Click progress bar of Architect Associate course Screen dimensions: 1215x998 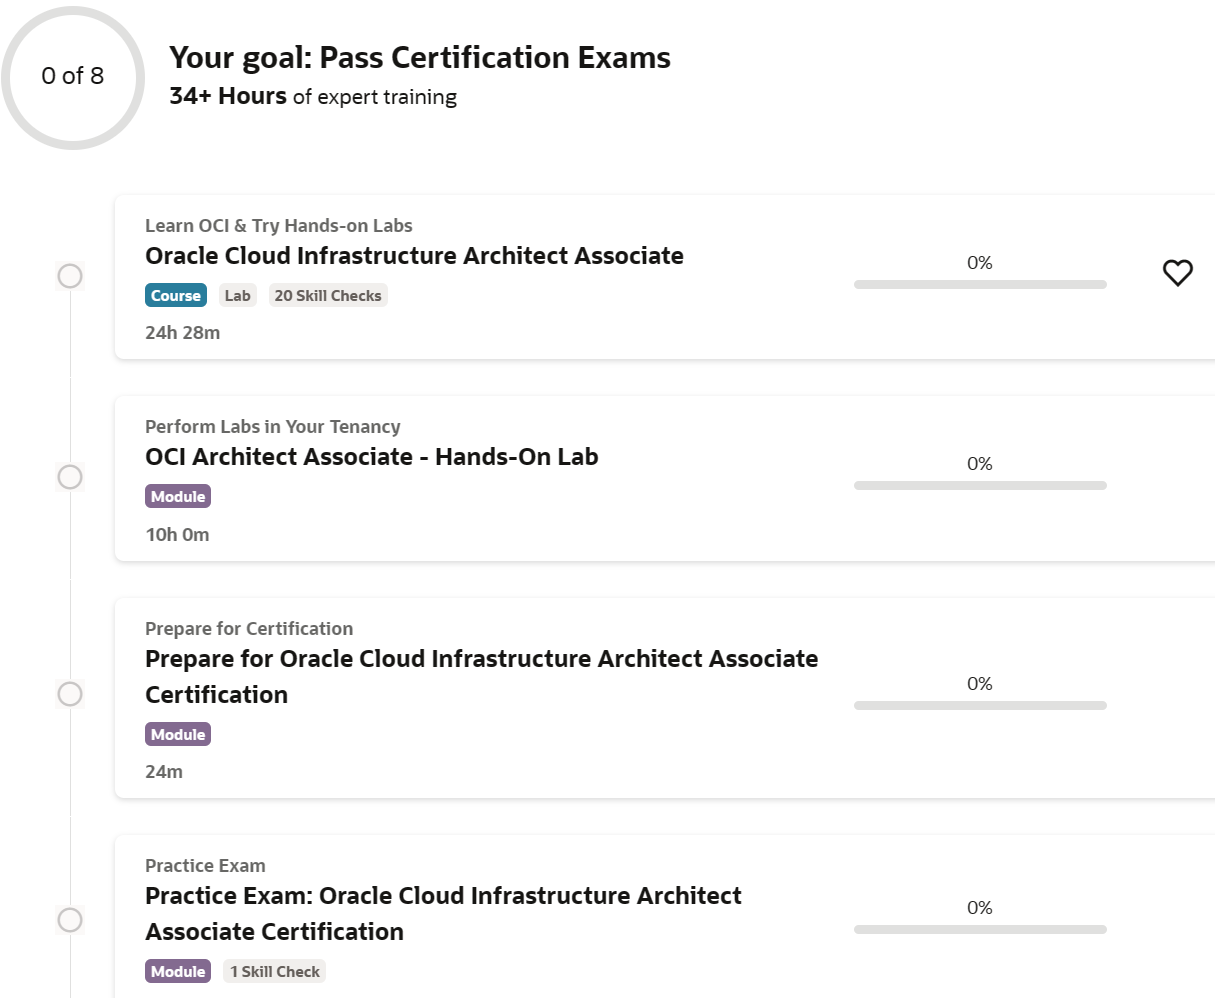[980, 285]
